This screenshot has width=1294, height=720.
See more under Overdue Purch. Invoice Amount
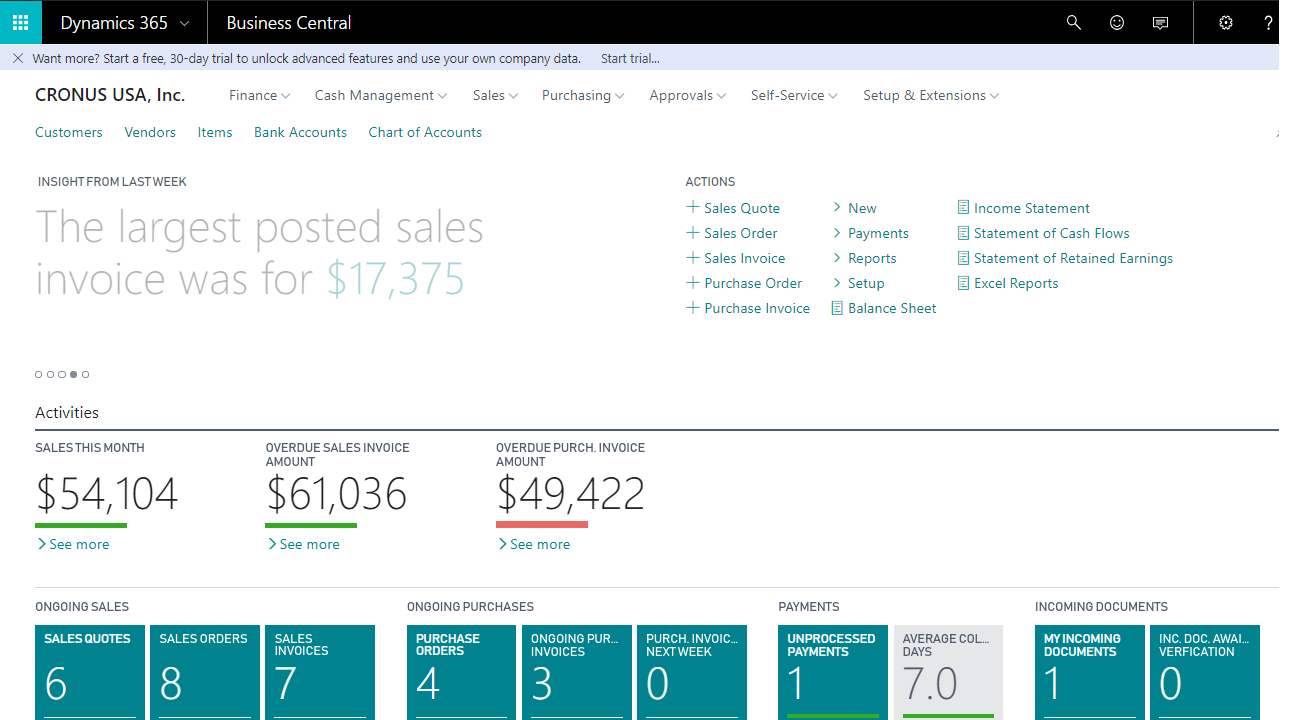tap(534, 544)
